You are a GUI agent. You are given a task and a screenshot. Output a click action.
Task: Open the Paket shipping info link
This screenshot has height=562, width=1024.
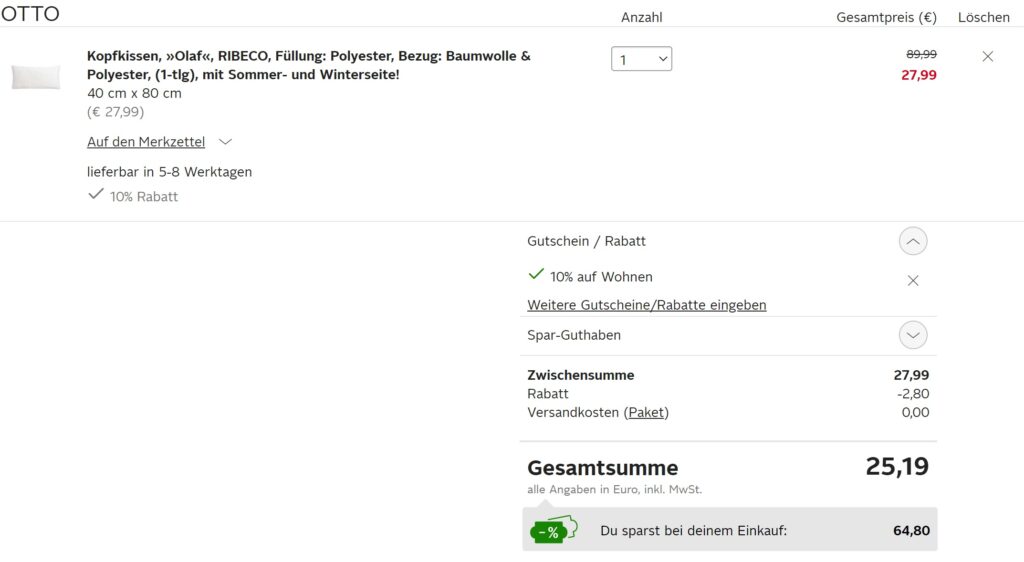(x=647, y=413)
